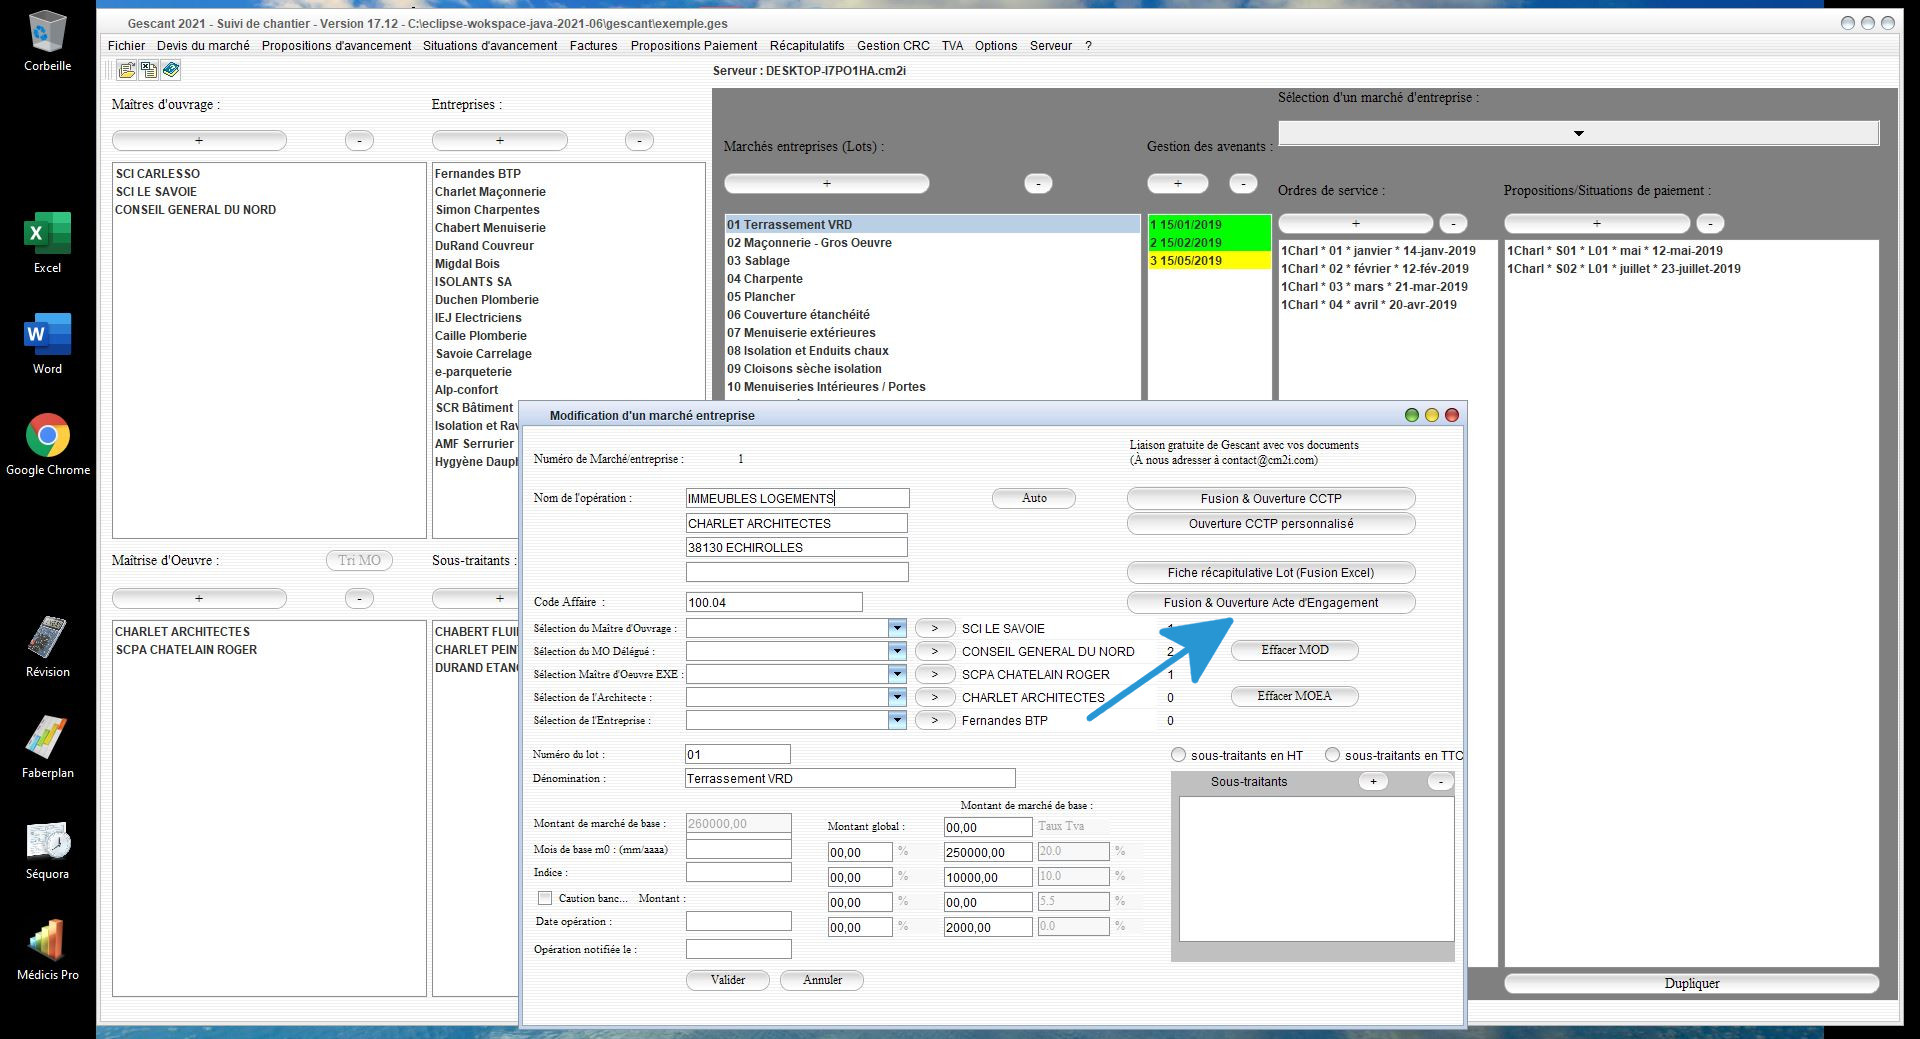Viewport: 1920px width, 1039px height.
Task: Add a sous-traitant in the dialog
Action: 1373,781
